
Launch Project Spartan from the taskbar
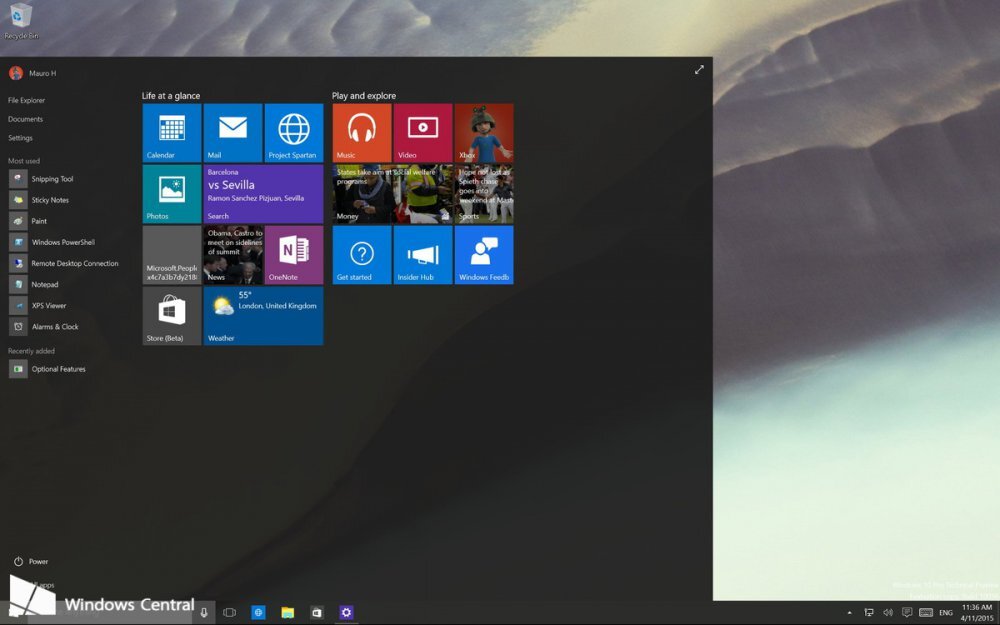tap(258, 611)
